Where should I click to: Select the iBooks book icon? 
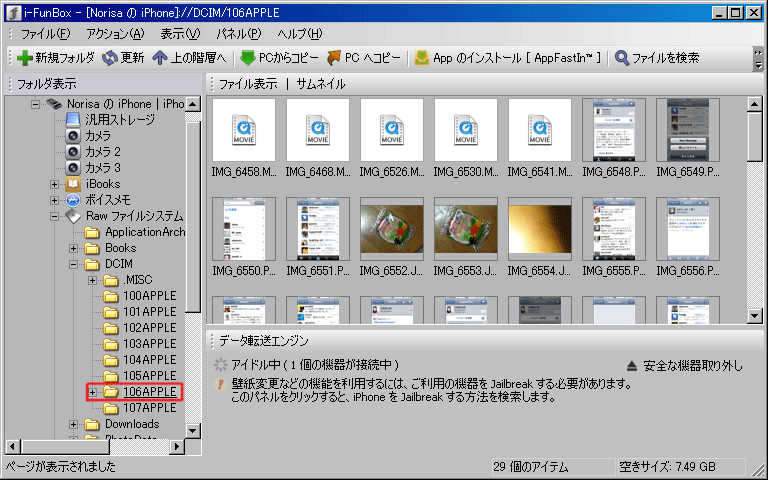click(x=72, y=184)
